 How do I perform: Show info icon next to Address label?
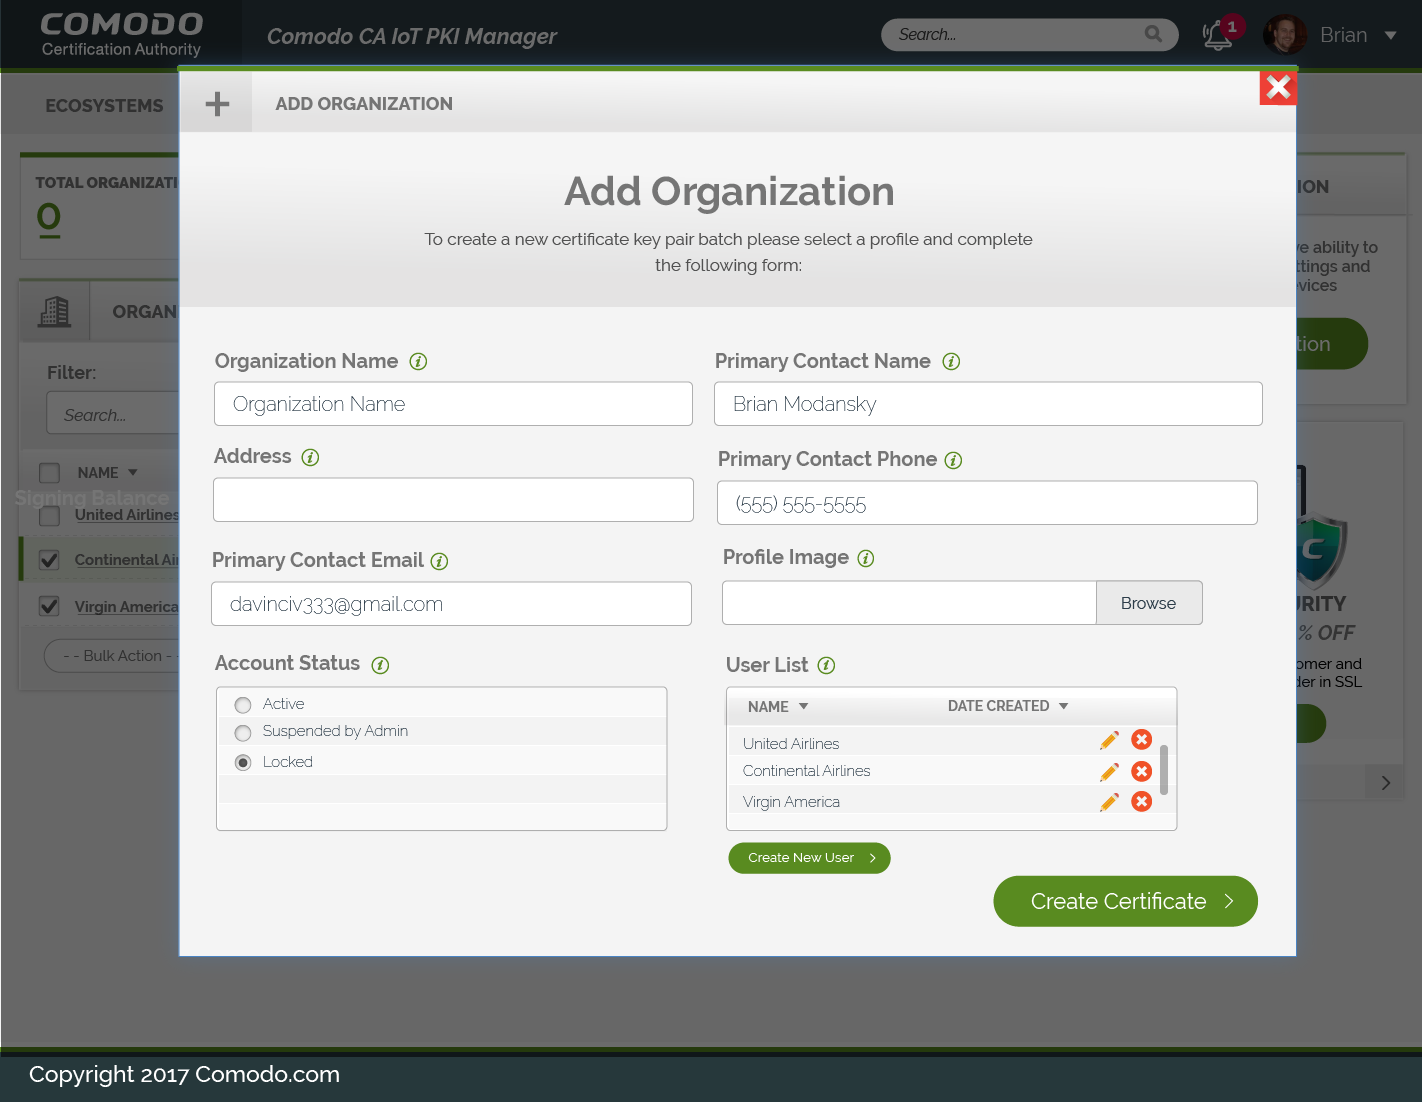310,457
